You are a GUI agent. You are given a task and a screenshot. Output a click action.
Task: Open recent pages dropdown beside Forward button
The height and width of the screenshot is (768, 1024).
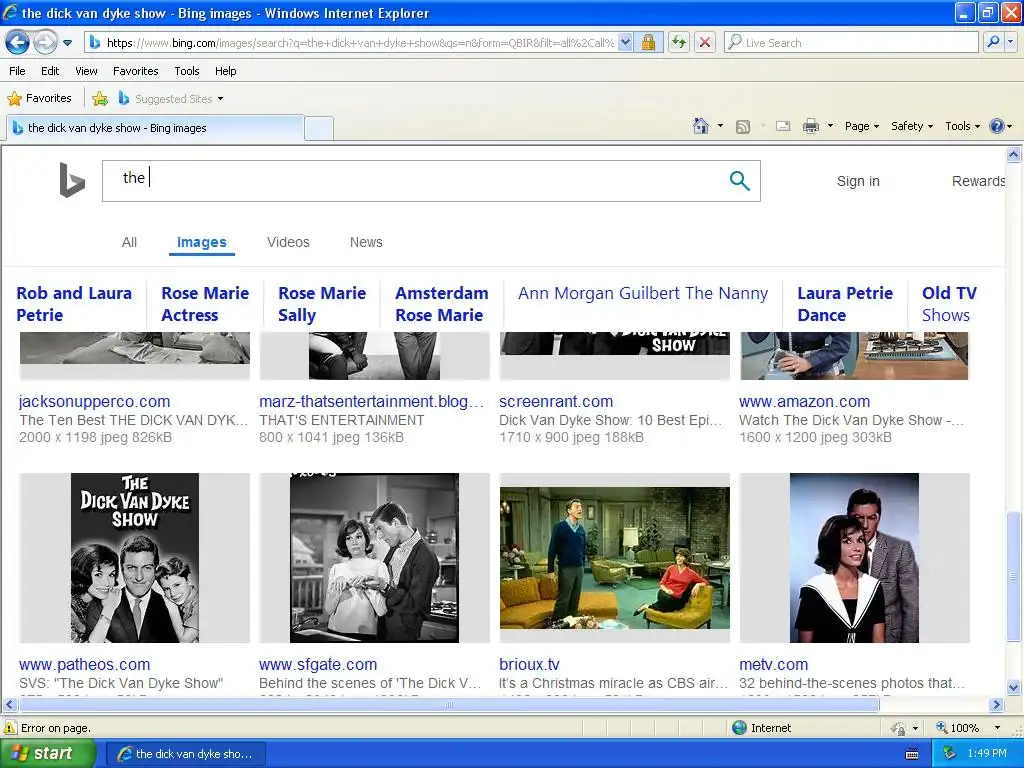coord(67,43)
